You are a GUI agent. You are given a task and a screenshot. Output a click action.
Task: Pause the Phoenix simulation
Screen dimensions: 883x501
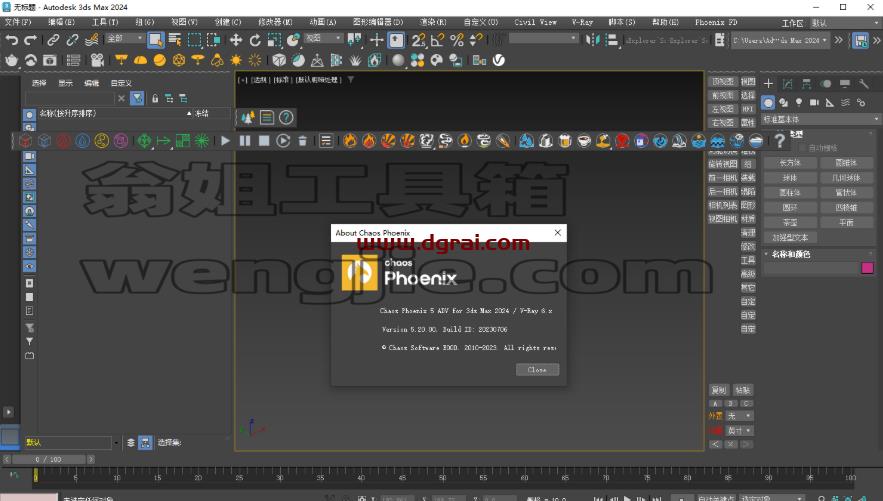coord(245,141)
